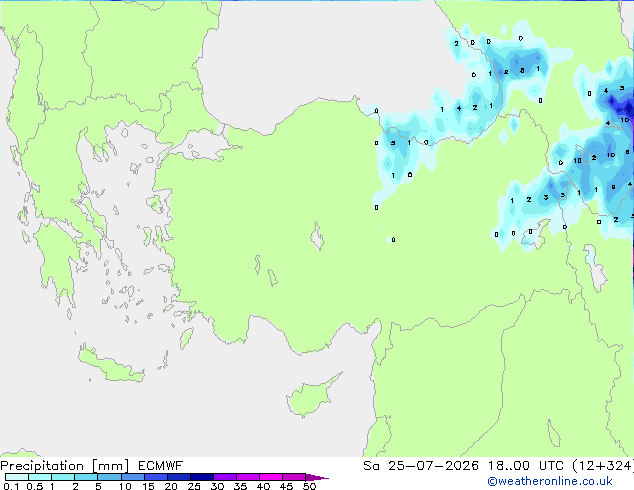
Task: Click the "ECMWF" model label
Action: (161, 466)
